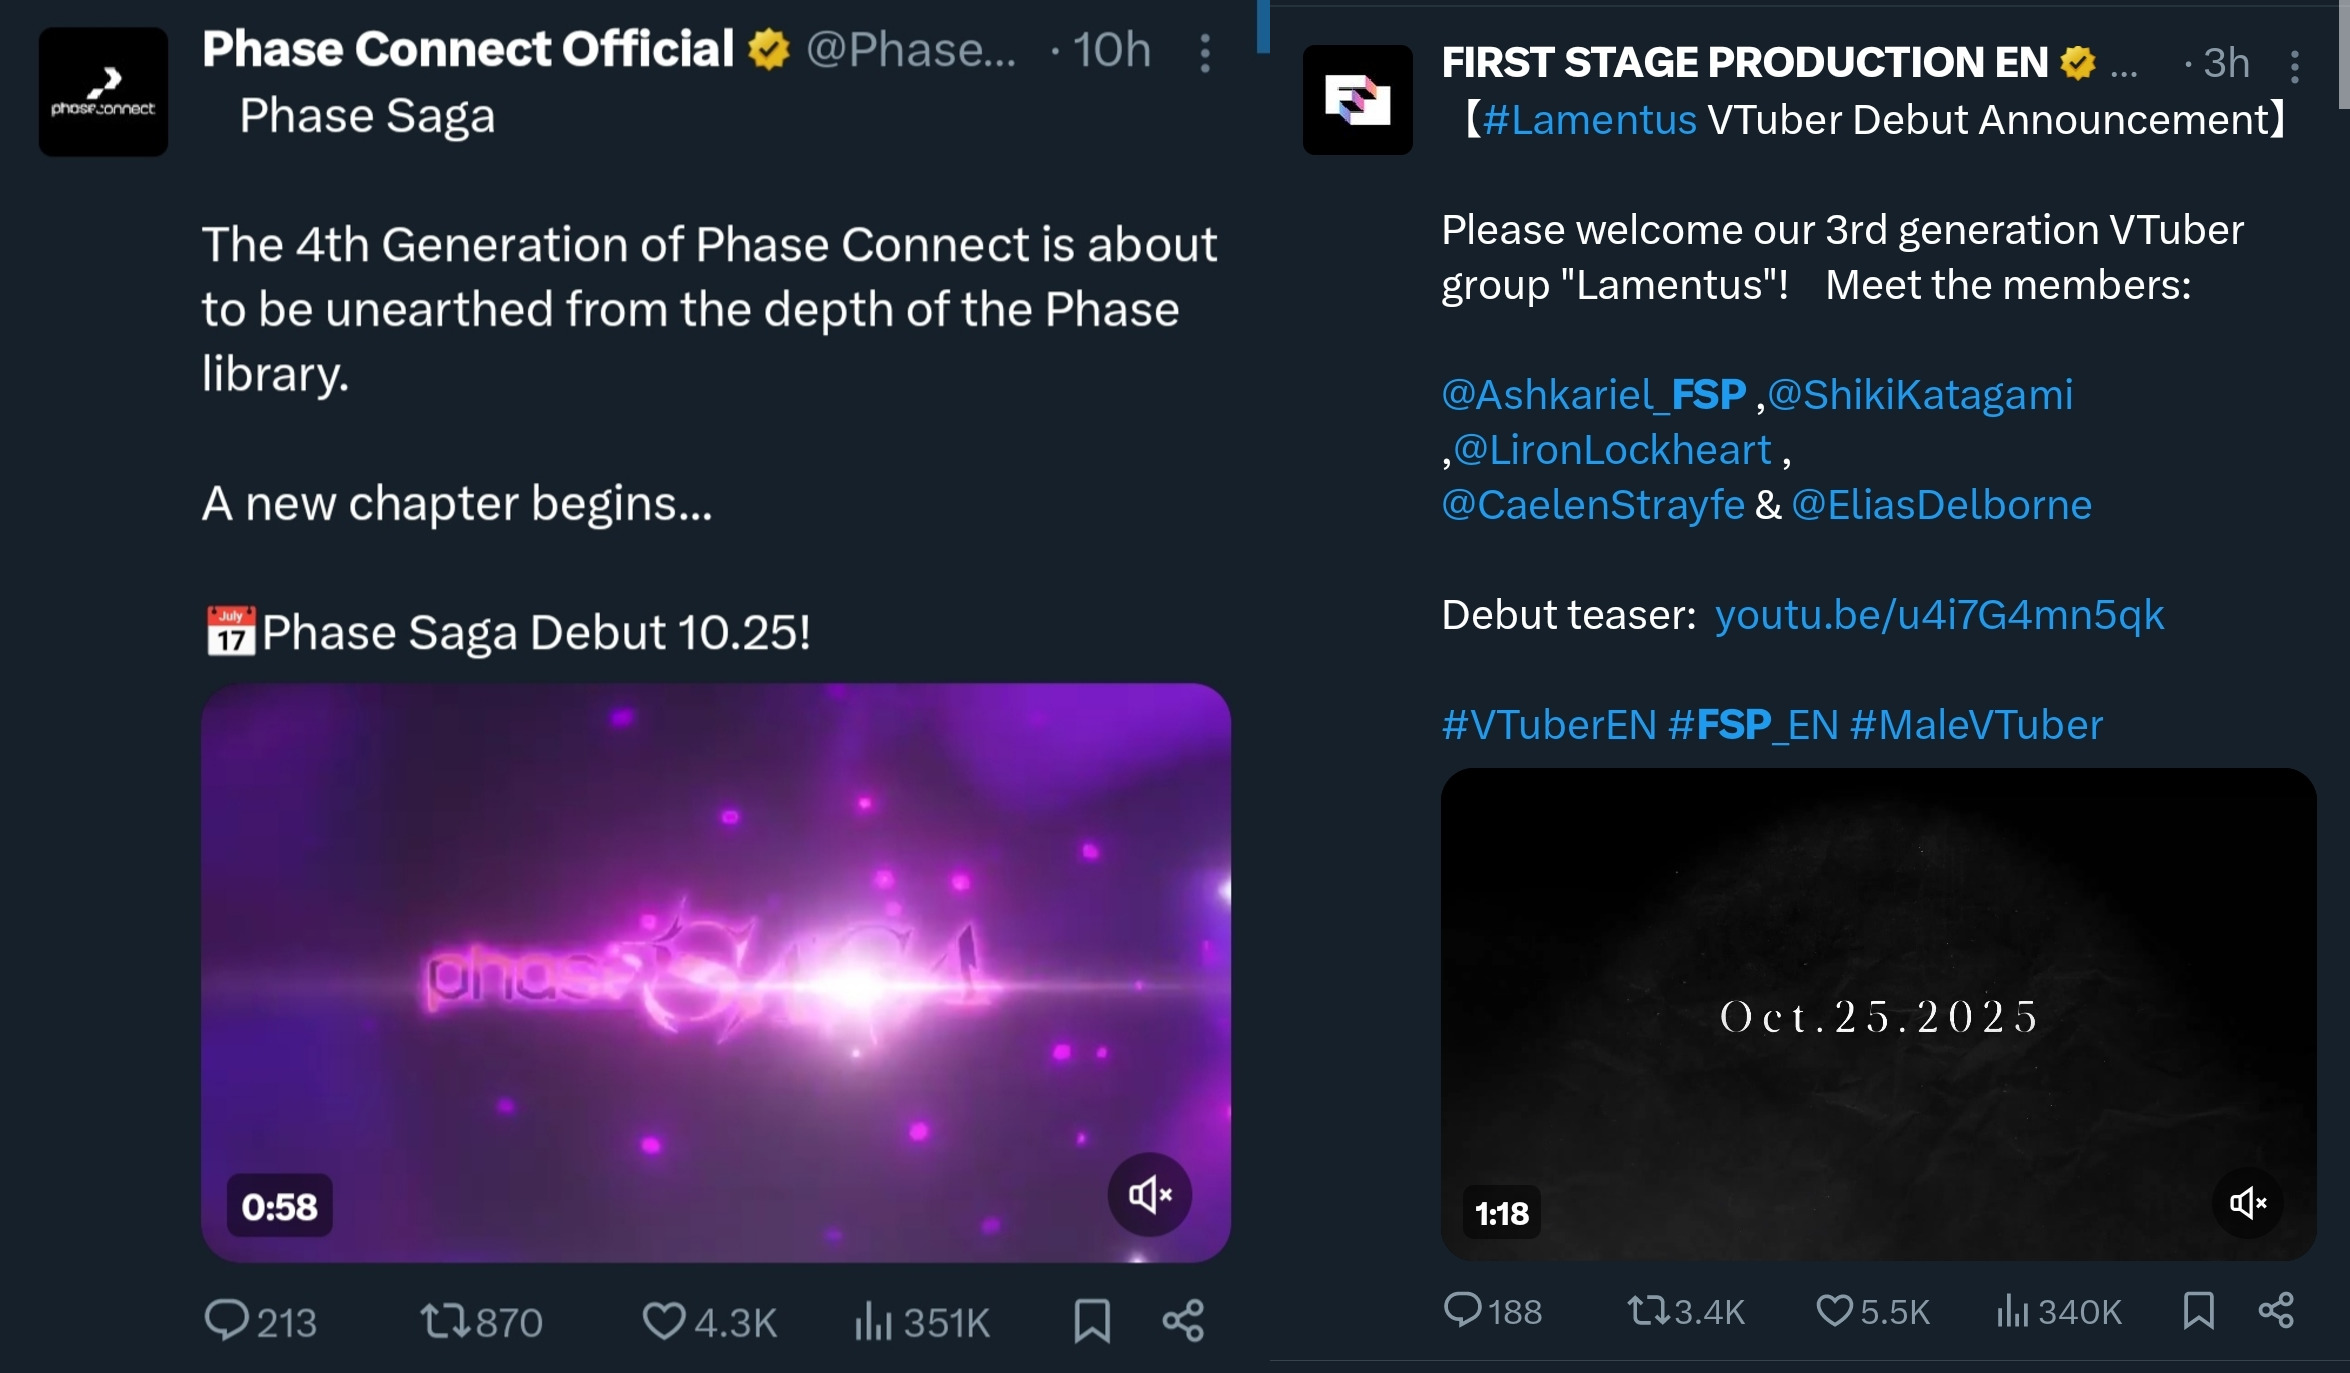Bookmark the Phase Saga debut post
This screenshot has height=1373, width=2350.
click(x=1092, y=1320)
